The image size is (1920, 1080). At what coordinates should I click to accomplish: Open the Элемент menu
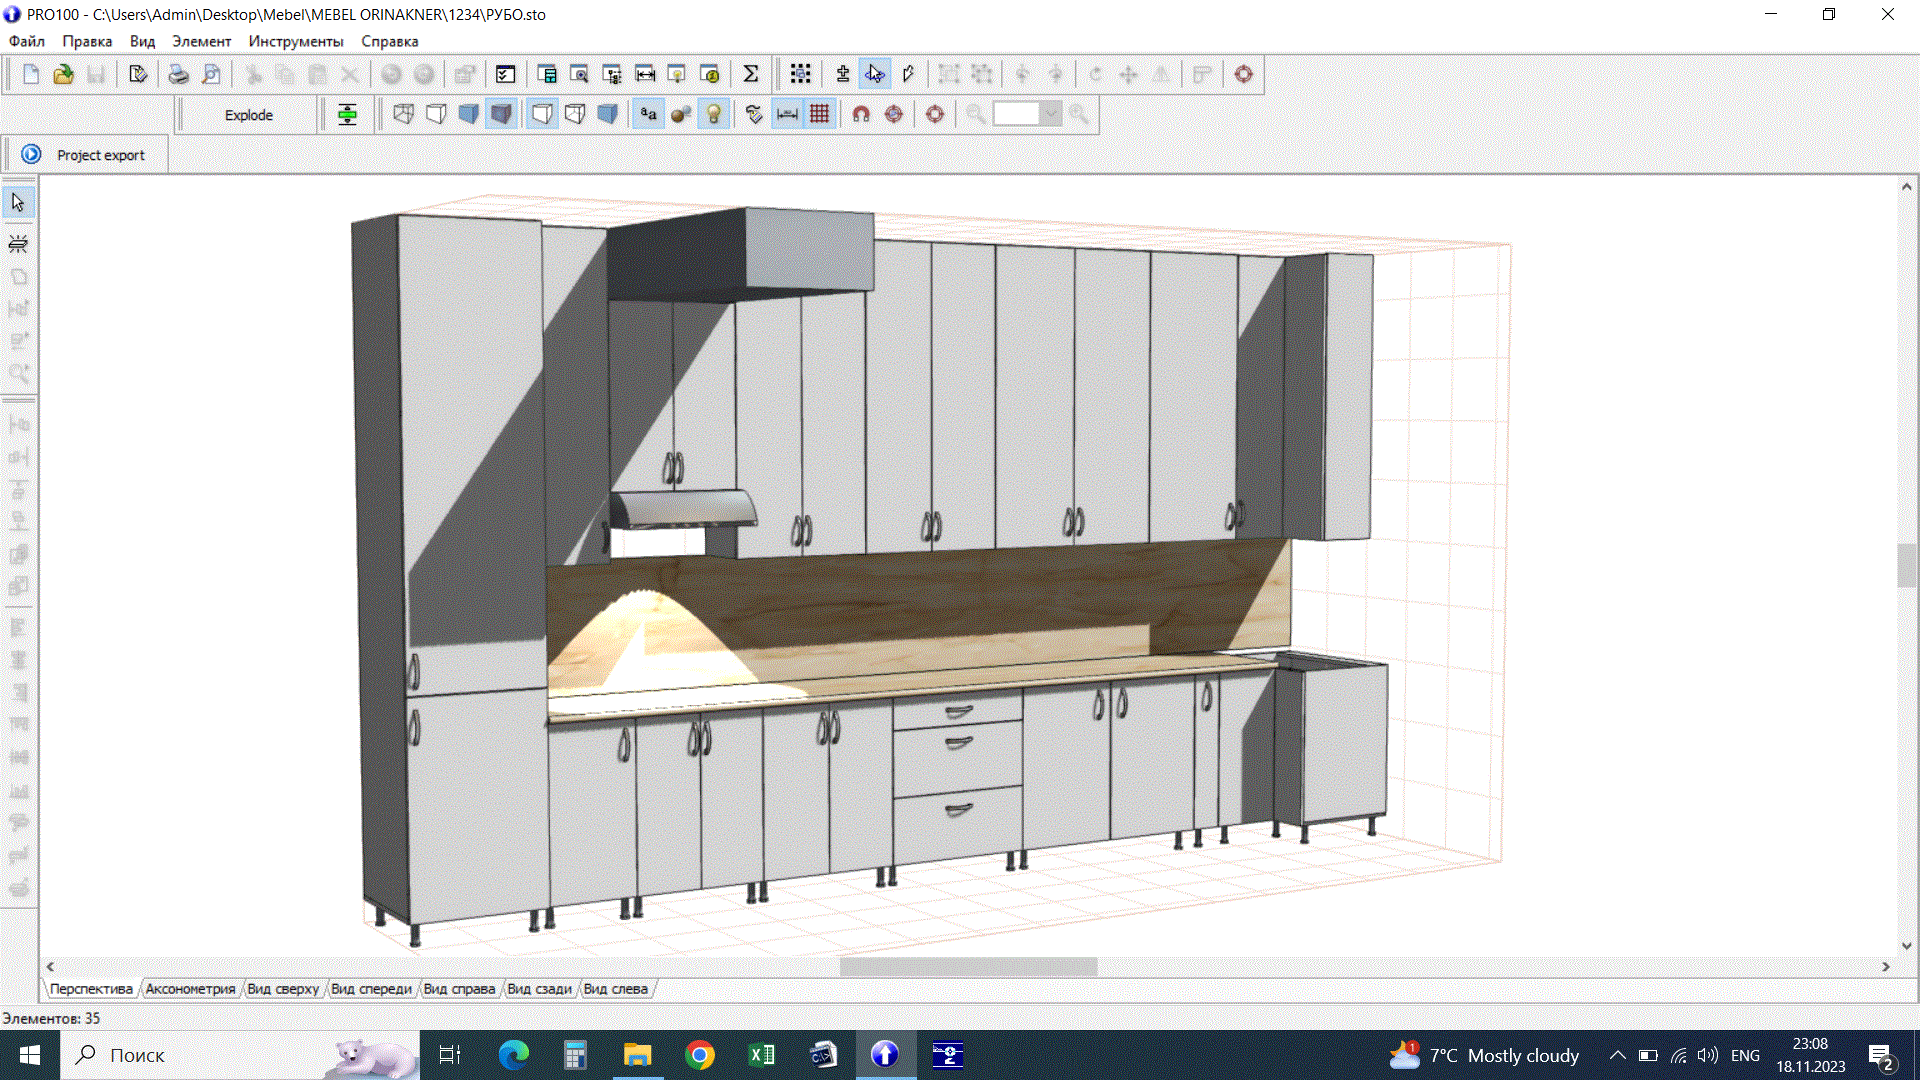(200, 41)
